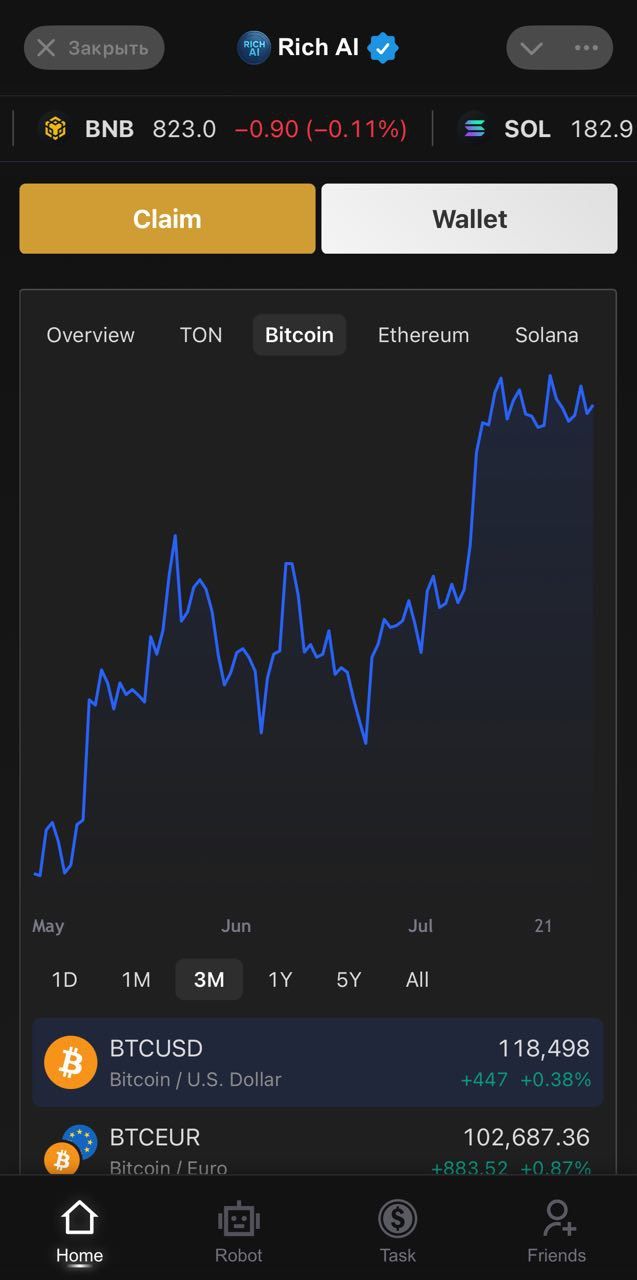Image resolution: width=637 pixels, height=1280 pixels.
Task: Select the 1Y timeframe
Action: pyautogui.click(x=280, y=979)
